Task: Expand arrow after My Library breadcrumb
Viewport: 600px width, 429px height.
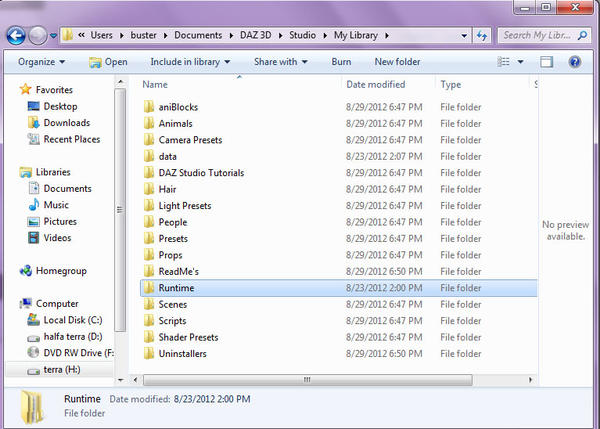Action: 387,36
